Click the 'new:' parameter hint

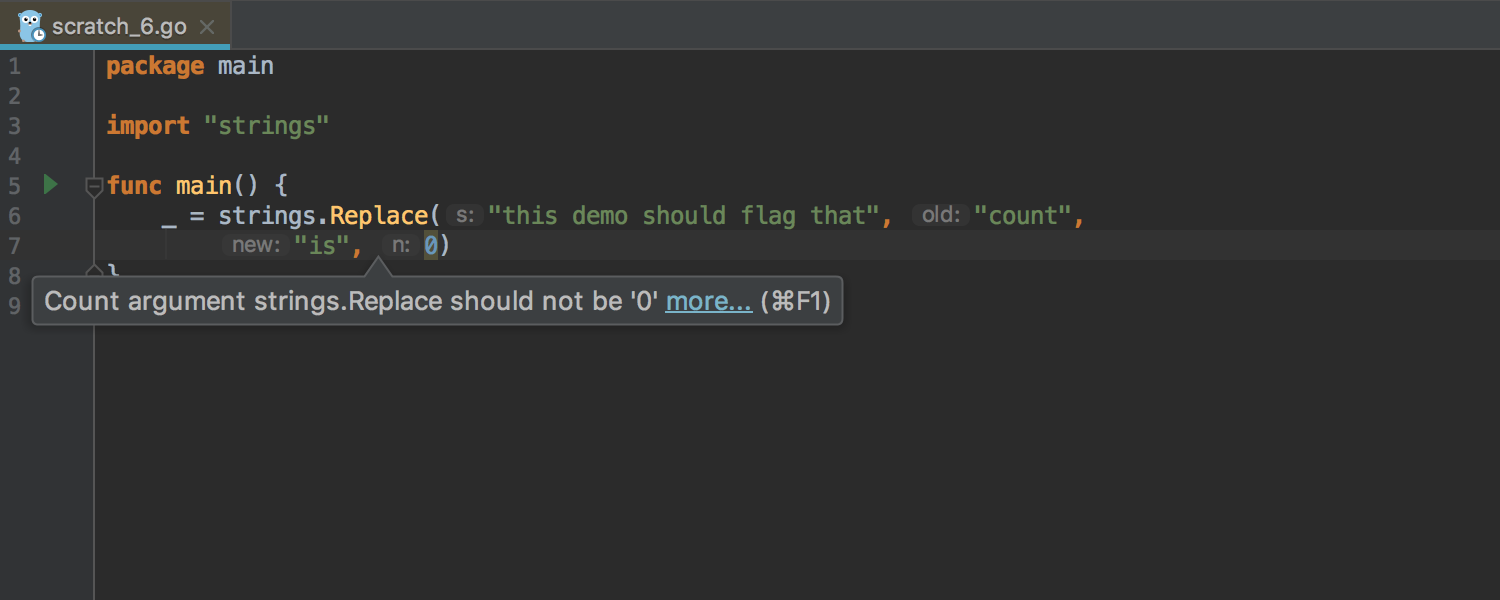pos(257,245)
